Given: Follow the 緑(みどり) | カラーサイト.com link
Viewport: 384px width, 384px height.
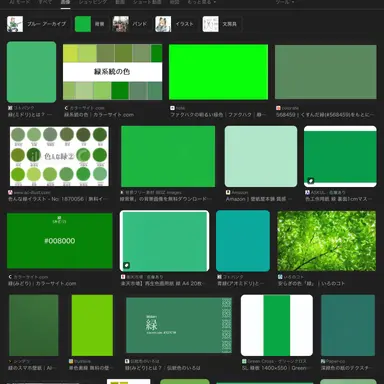Looking at the screenshot, I should point(42,283).
